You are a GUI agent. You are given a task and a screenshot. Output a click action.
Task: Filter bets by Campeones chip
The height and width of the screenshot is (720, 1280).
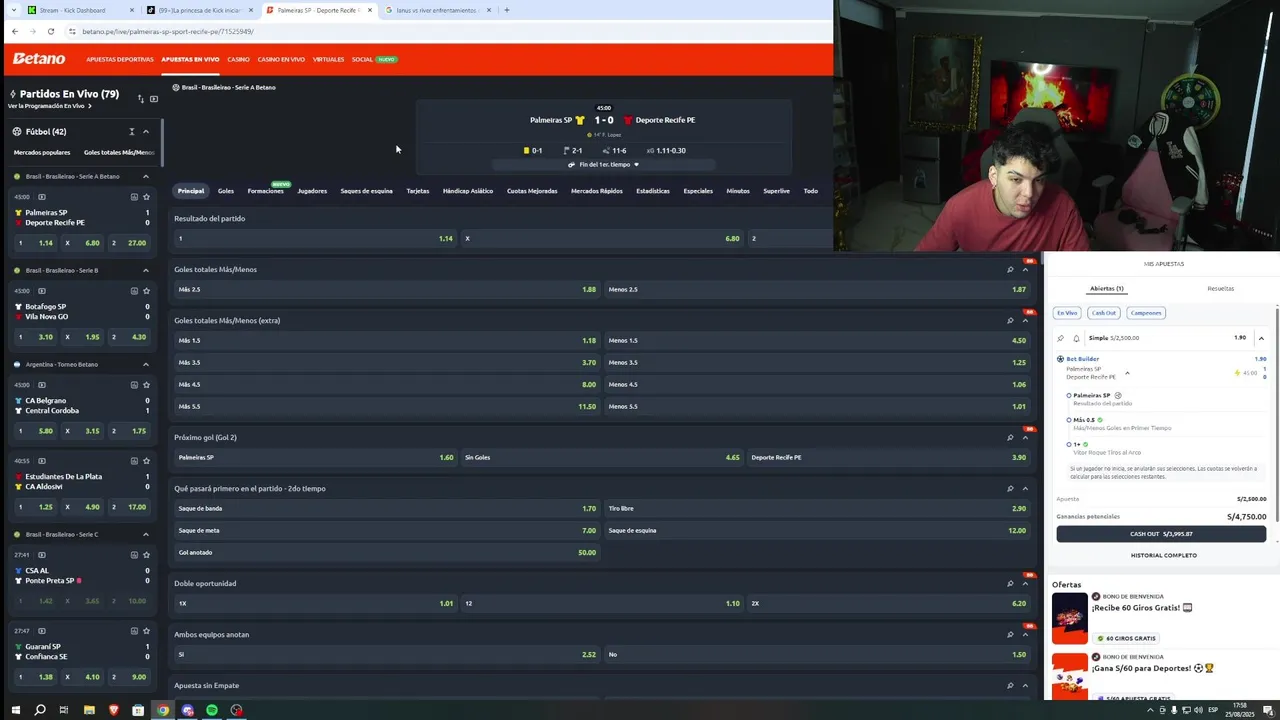click(x=1146, y=313)
